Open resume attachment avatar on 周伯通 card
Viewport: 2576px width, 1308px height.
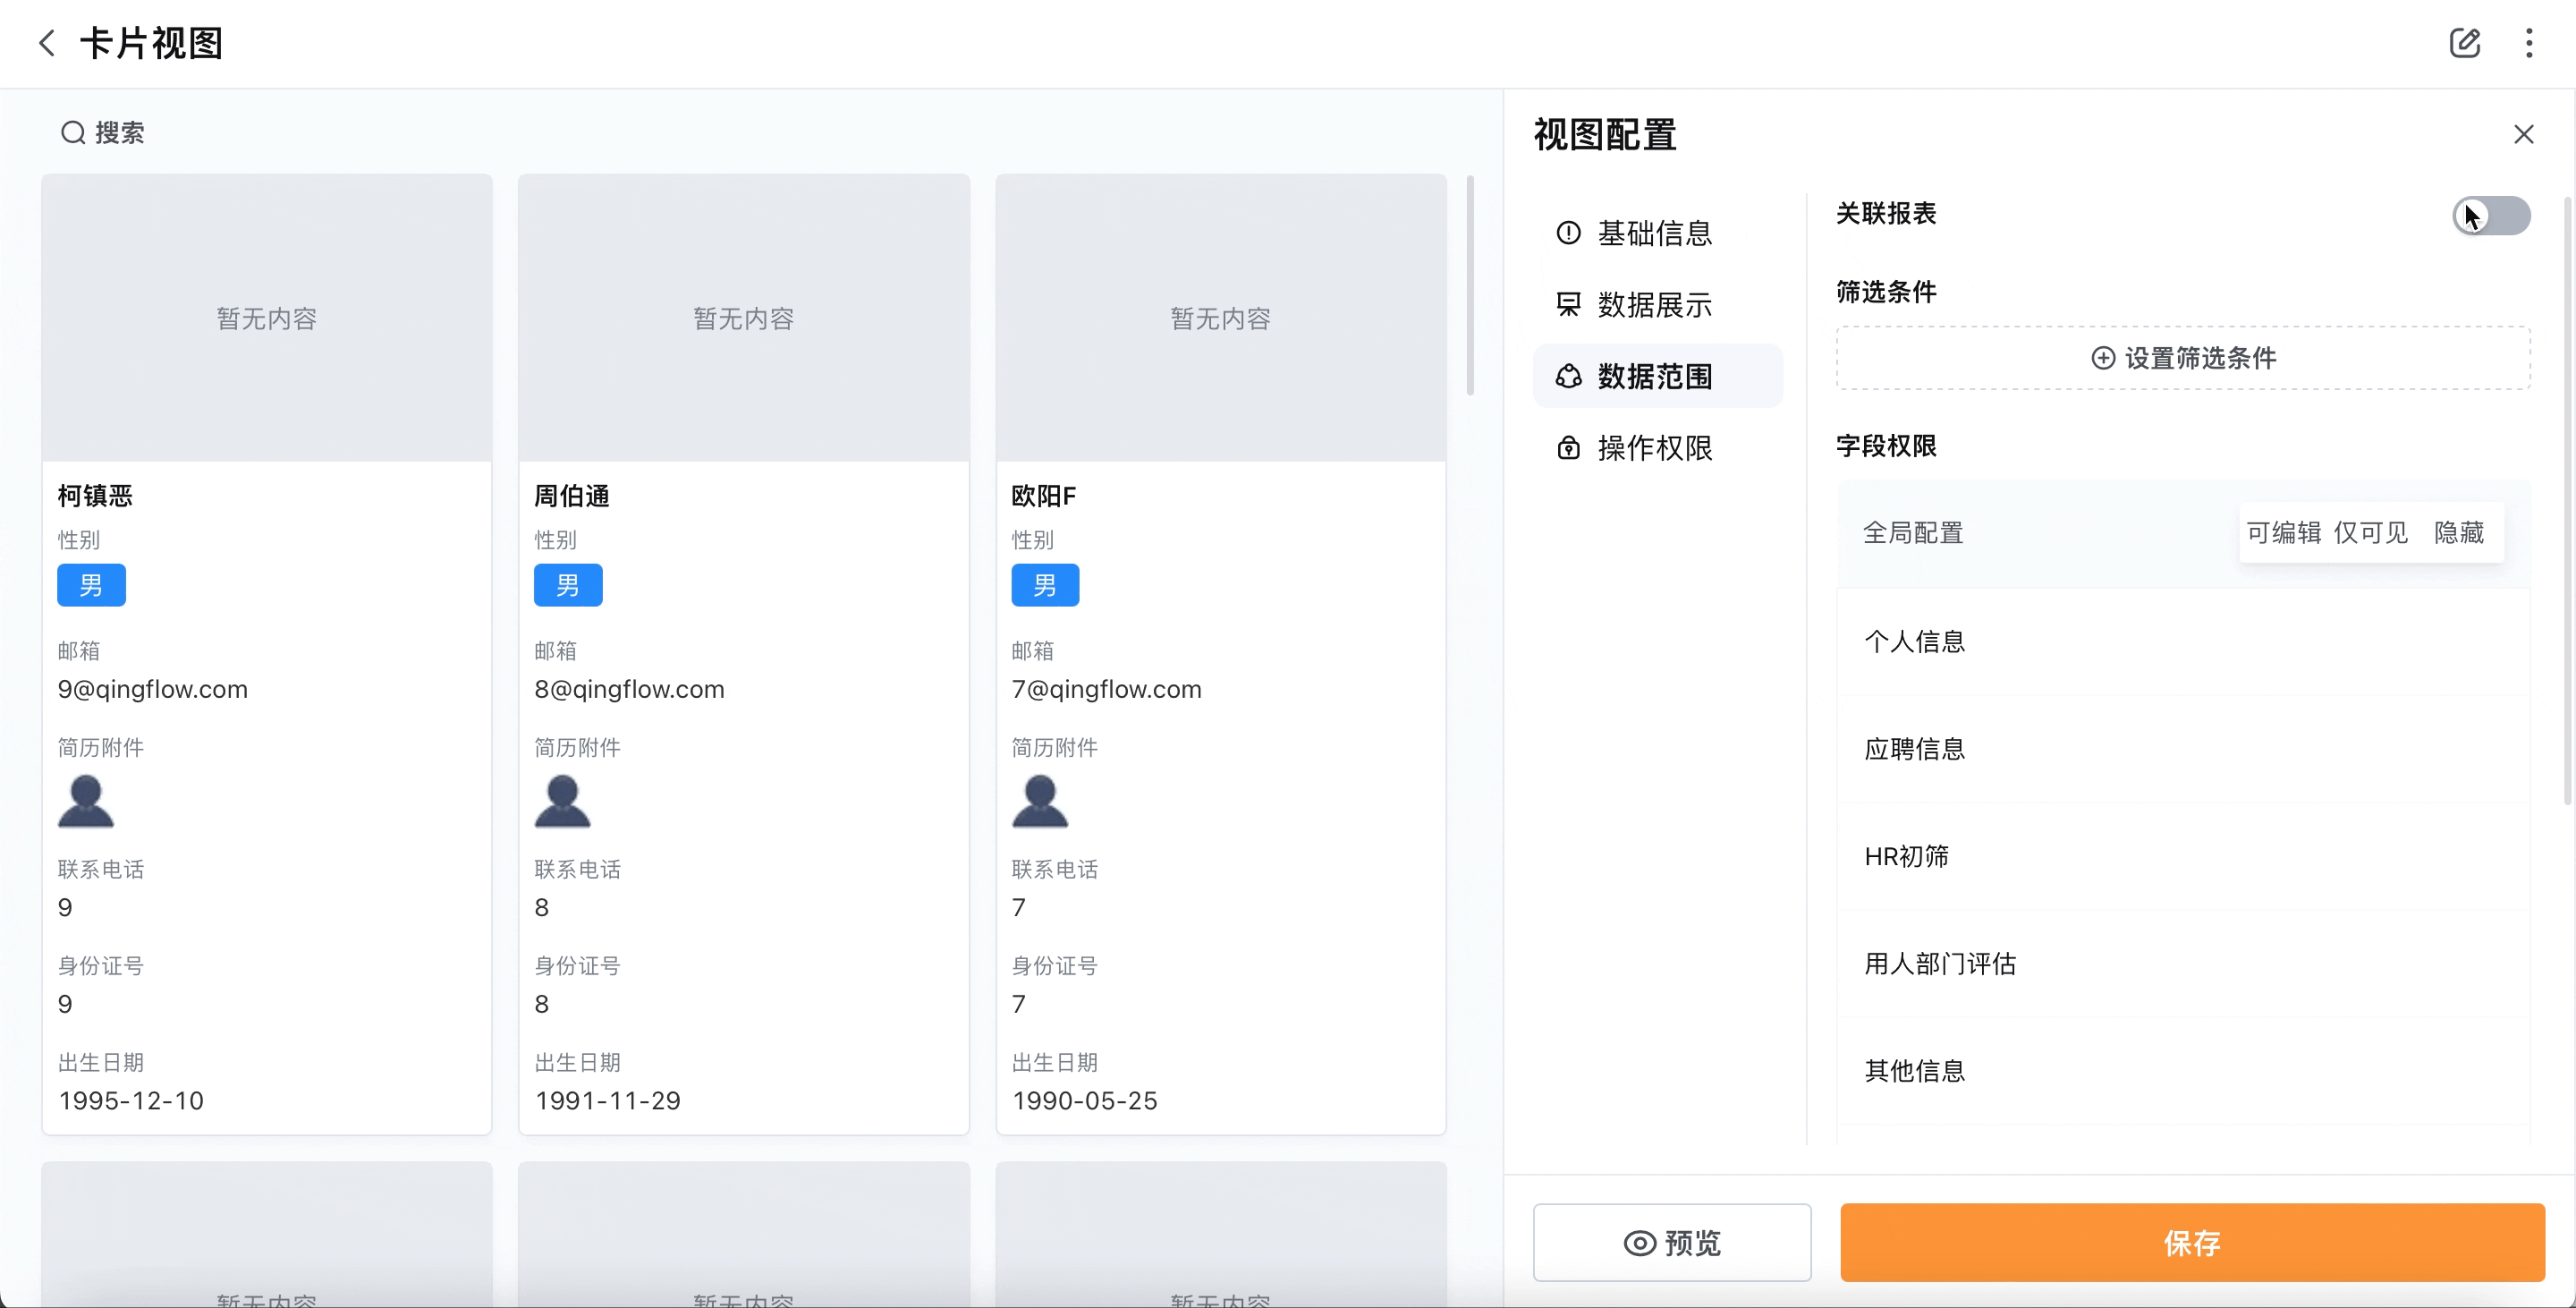(x=563, y=802)
